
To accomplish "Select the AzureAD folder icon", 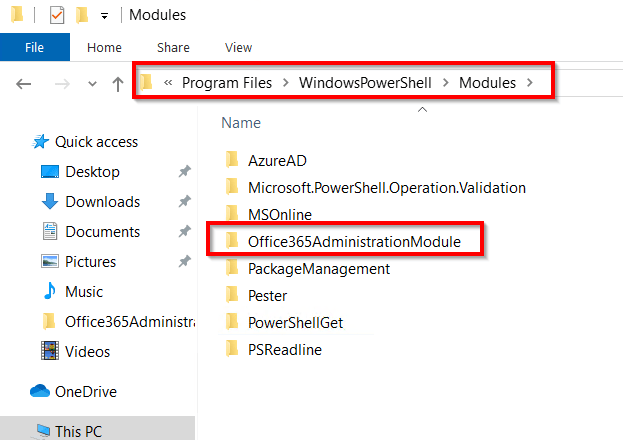I will pyautogui.click(x=232, y=159).
